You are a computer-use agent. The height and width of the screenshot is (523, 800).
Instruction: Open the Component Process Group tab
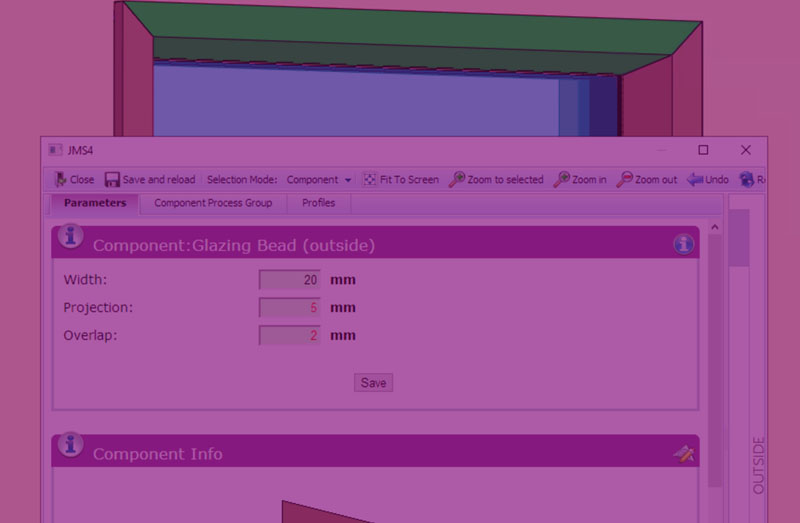pyautogui.click(x=213, y=203)
